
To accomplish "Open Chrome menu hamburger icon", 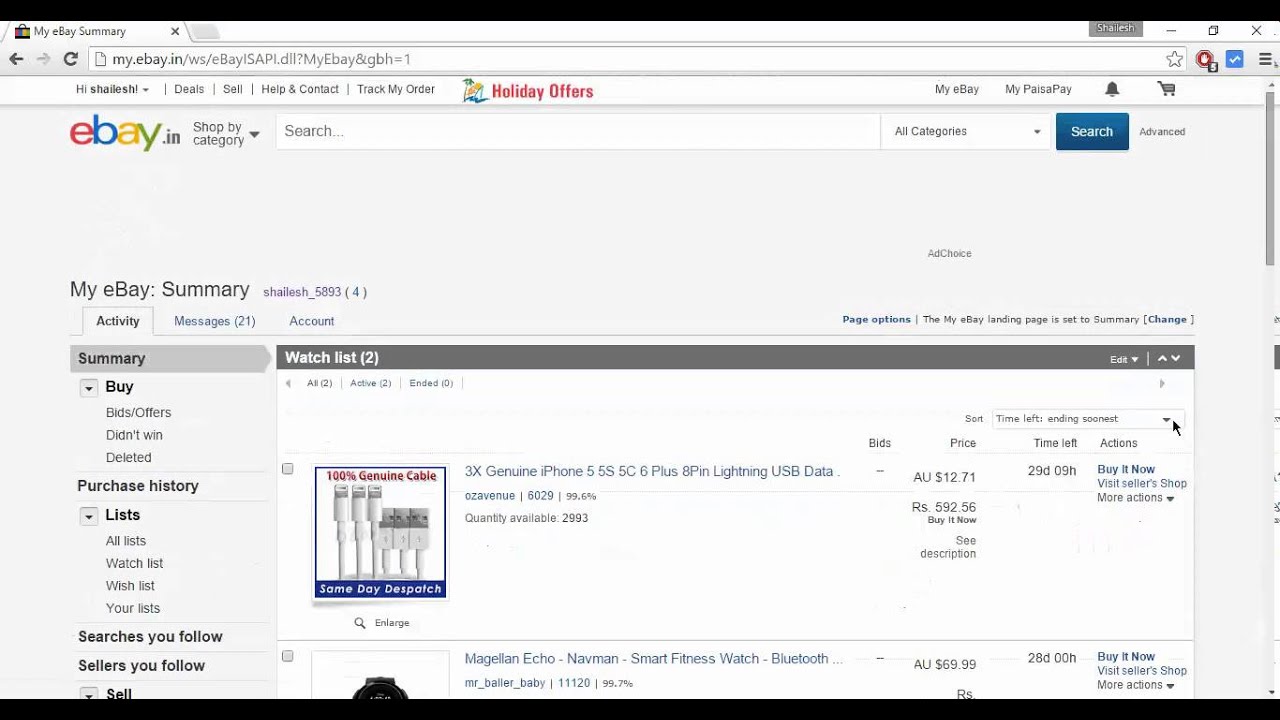I will 1265,59.
